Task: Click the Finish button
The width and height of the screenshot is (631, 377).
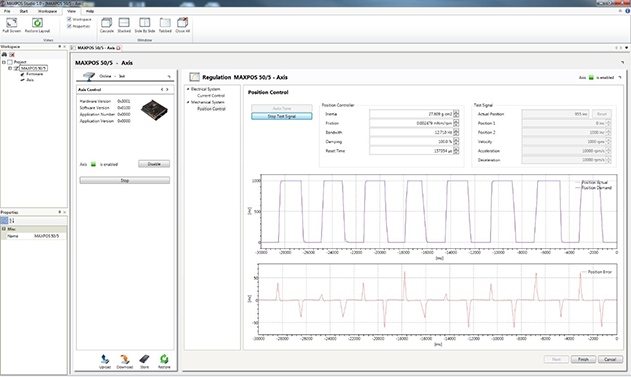Action: (x=583, y=359)
